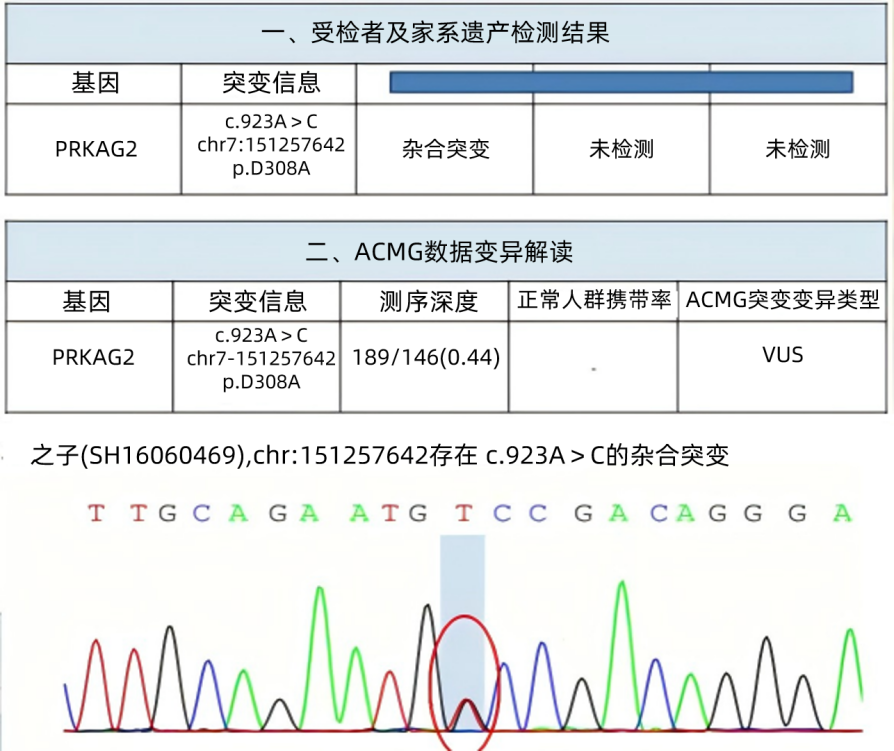The image size is (894, 751).
Task: Click the T base above the highlighted column
Action: point(464,513)
